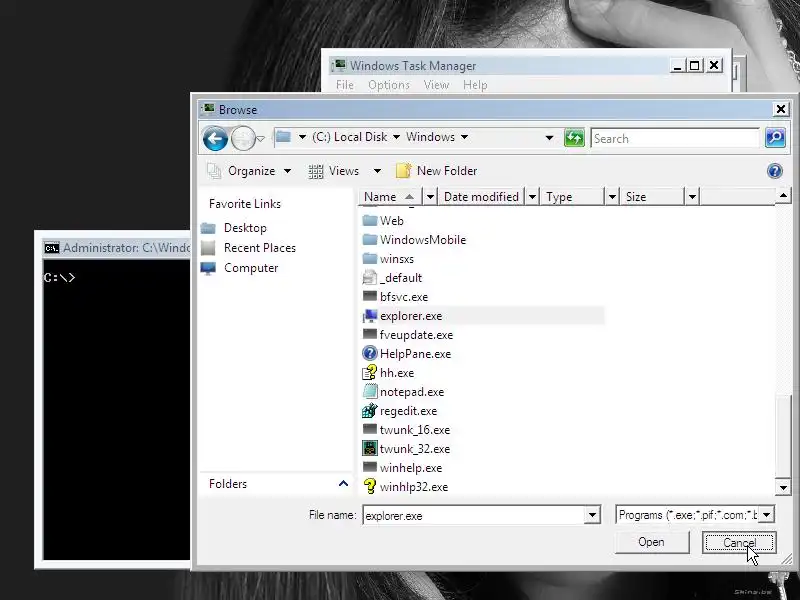Viewport: 800px width, 600px height.
Task: Open Help menu in Task Manager
Action: click(x=475, y=85)
